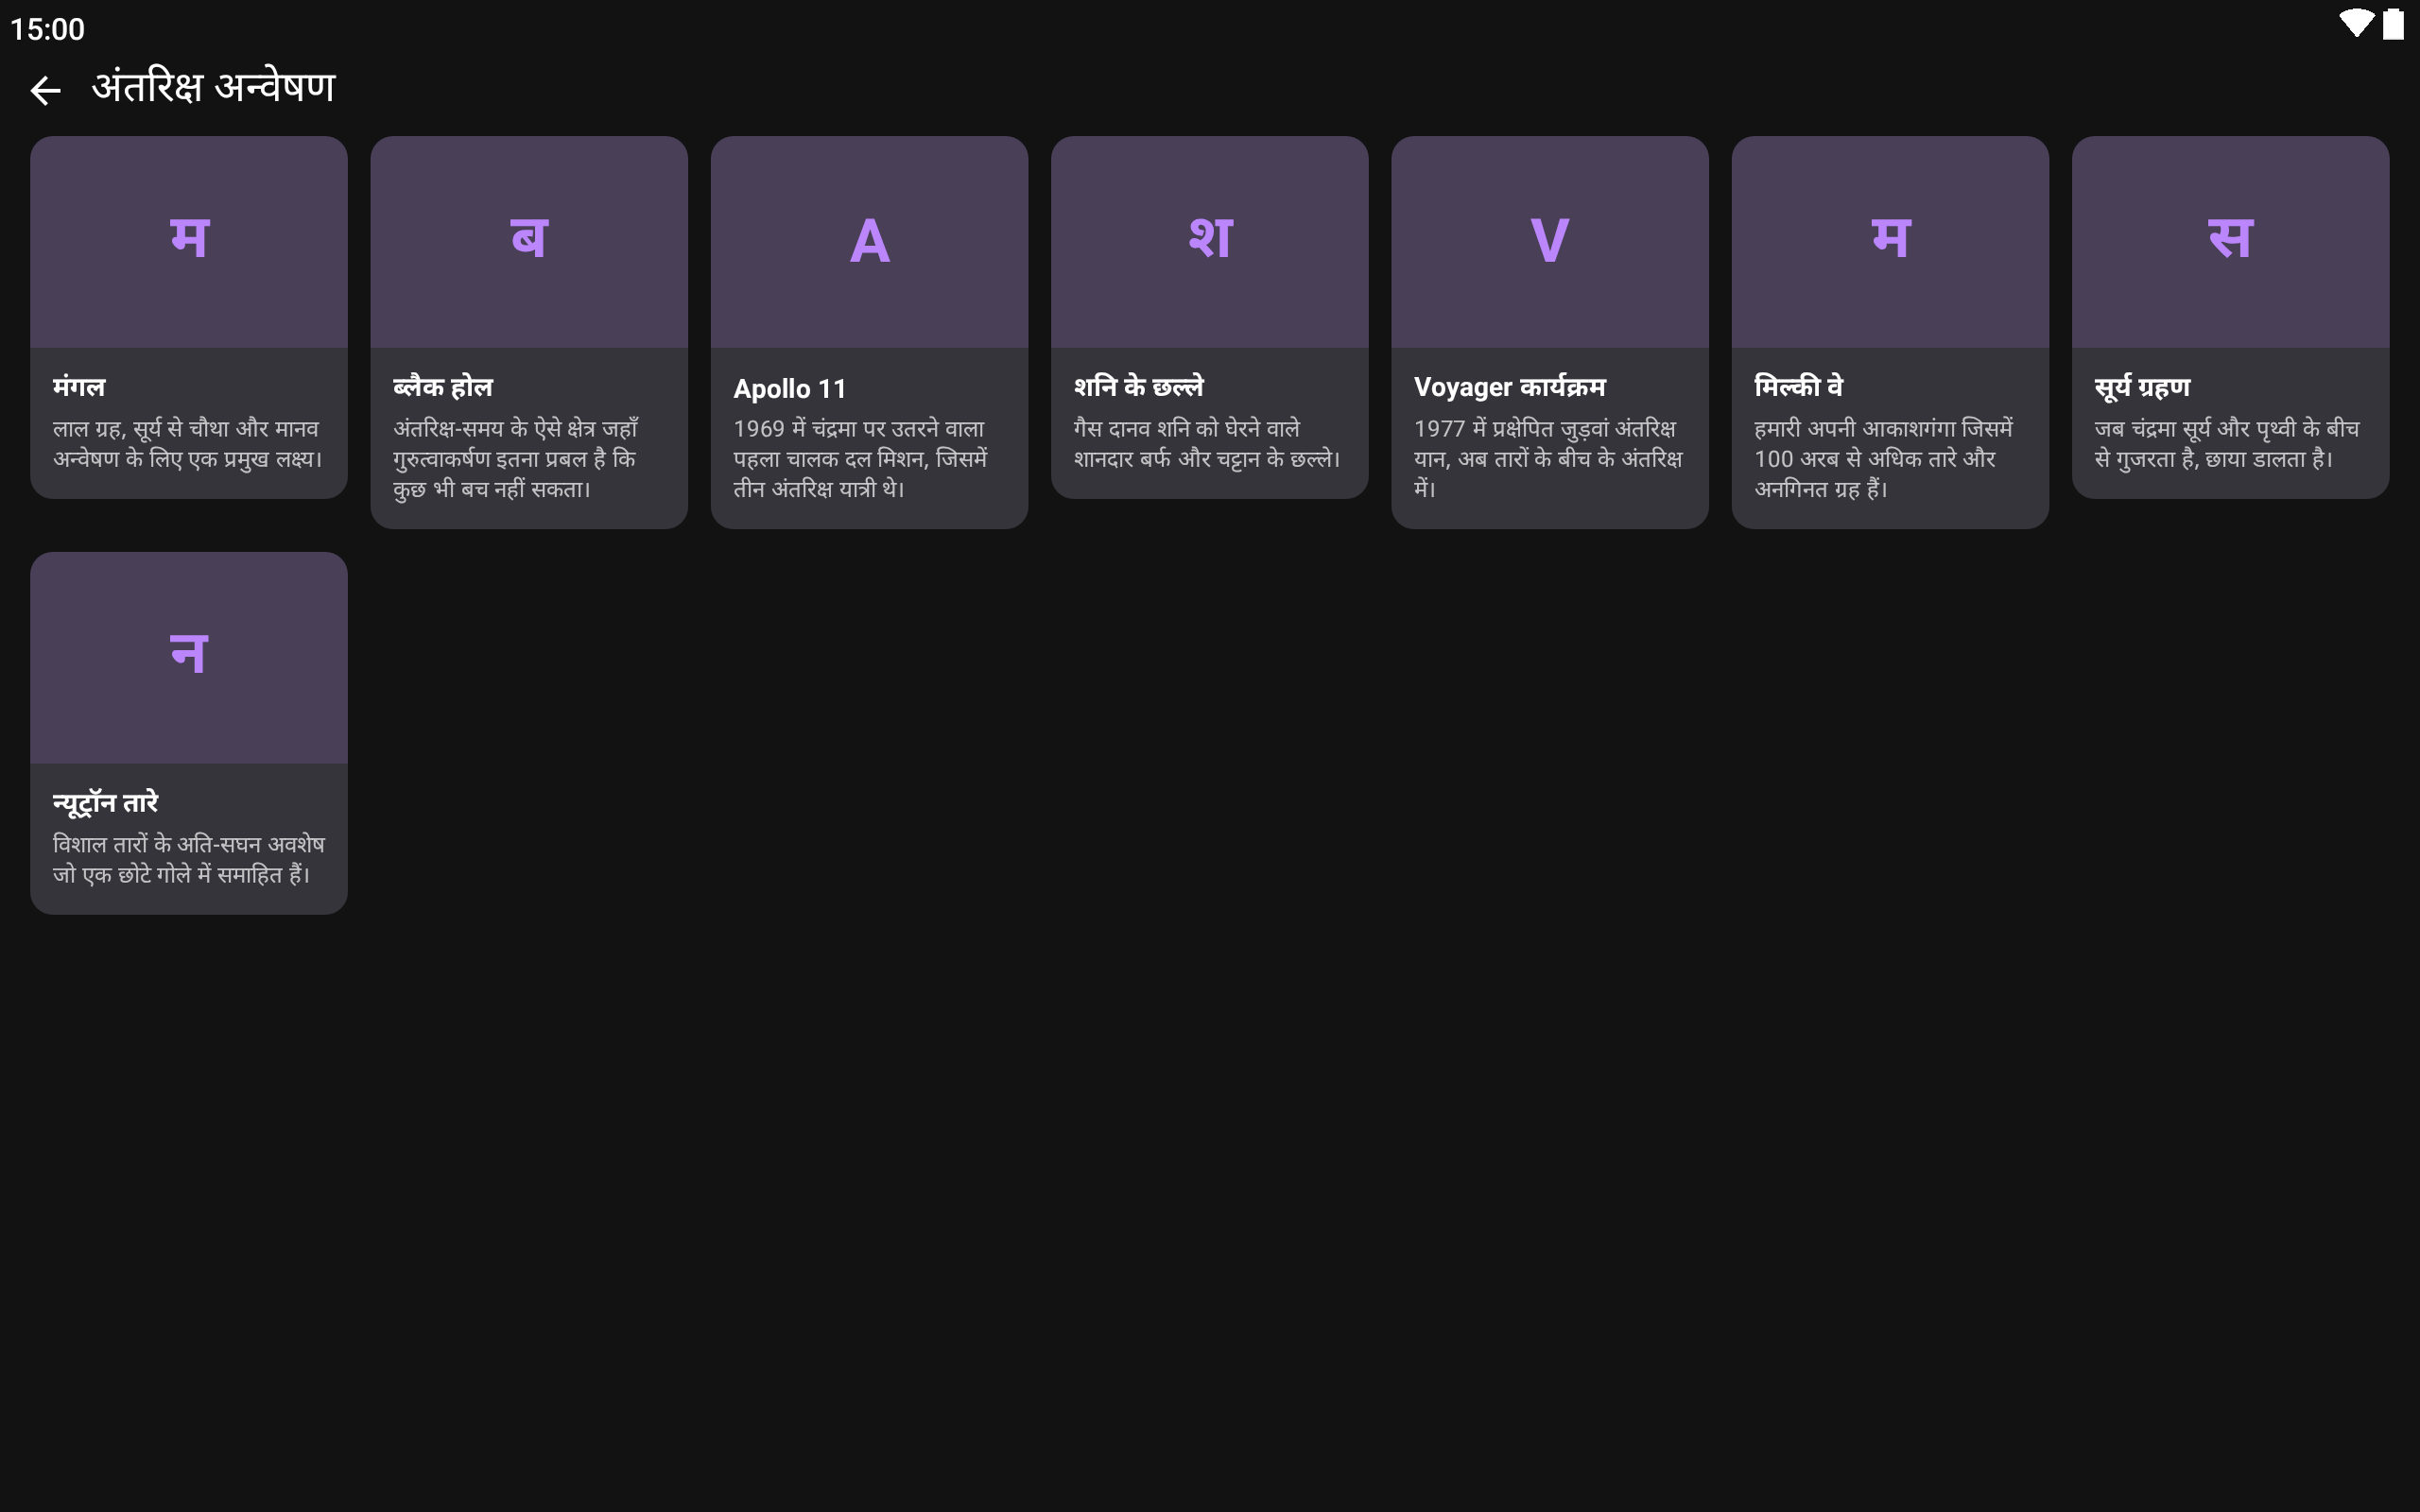Open the न्यूट्रॉन तारे title
This screenshot has height=1512, width=2420.
(x=106, y=803)
